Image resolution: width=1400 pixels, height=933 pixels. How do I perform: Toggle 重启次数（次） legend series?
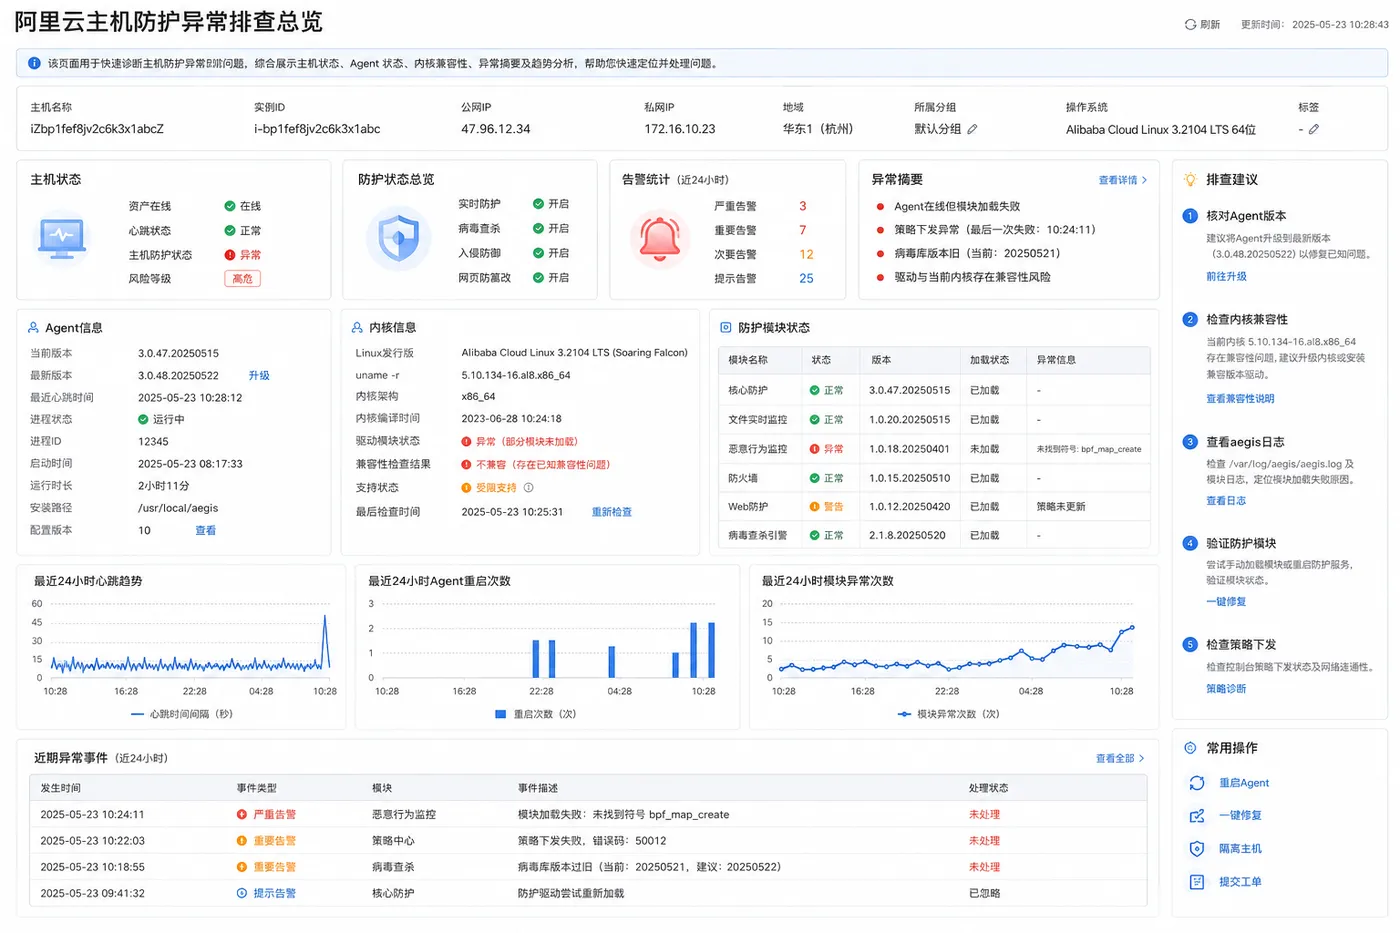click(536, 714)
